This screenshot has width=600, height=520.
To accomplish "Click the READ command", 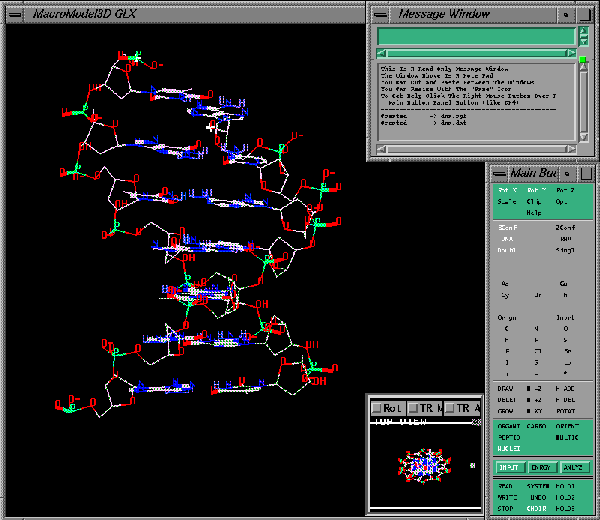I will [505, 486].
